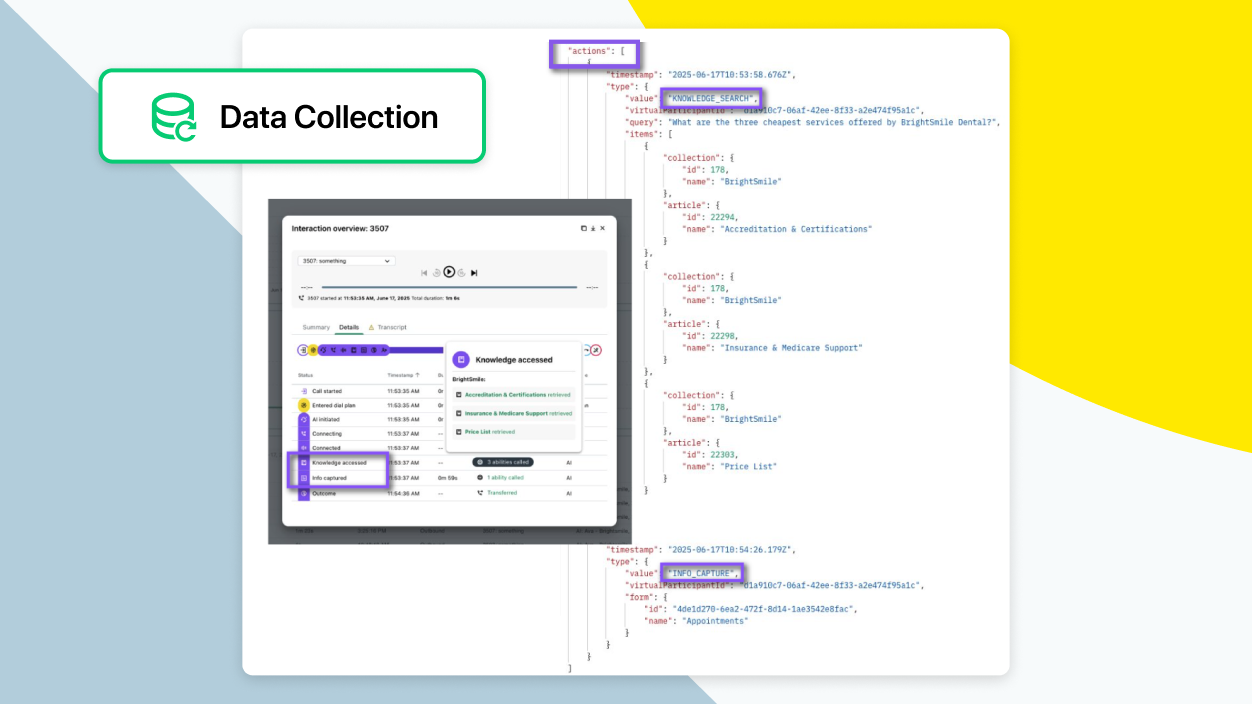1252x704 pixels.
Task: Click the Outcome status icon
Action: (x=302, y=493)
